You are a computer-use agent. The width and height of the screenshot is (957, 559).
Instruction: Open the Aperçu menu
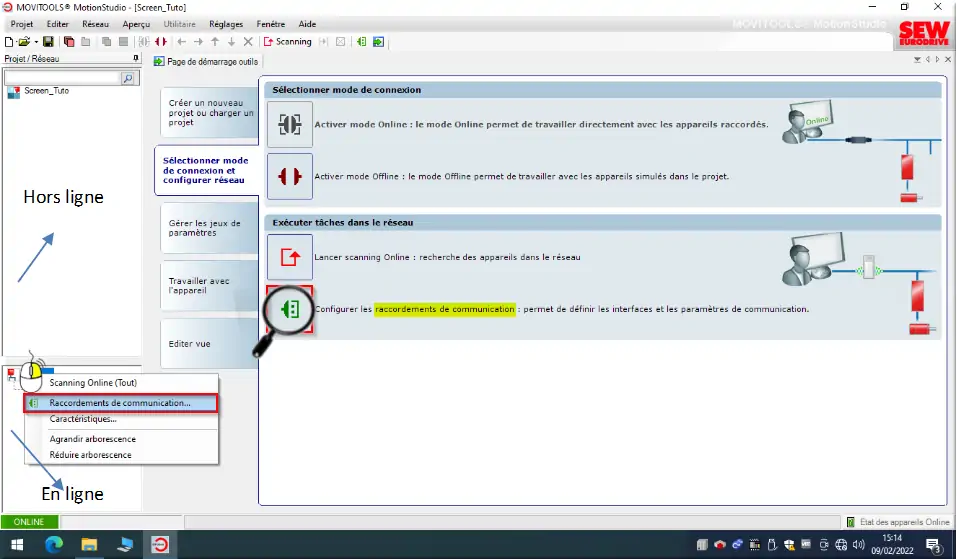pyautogui.click(x=136, y=24)
